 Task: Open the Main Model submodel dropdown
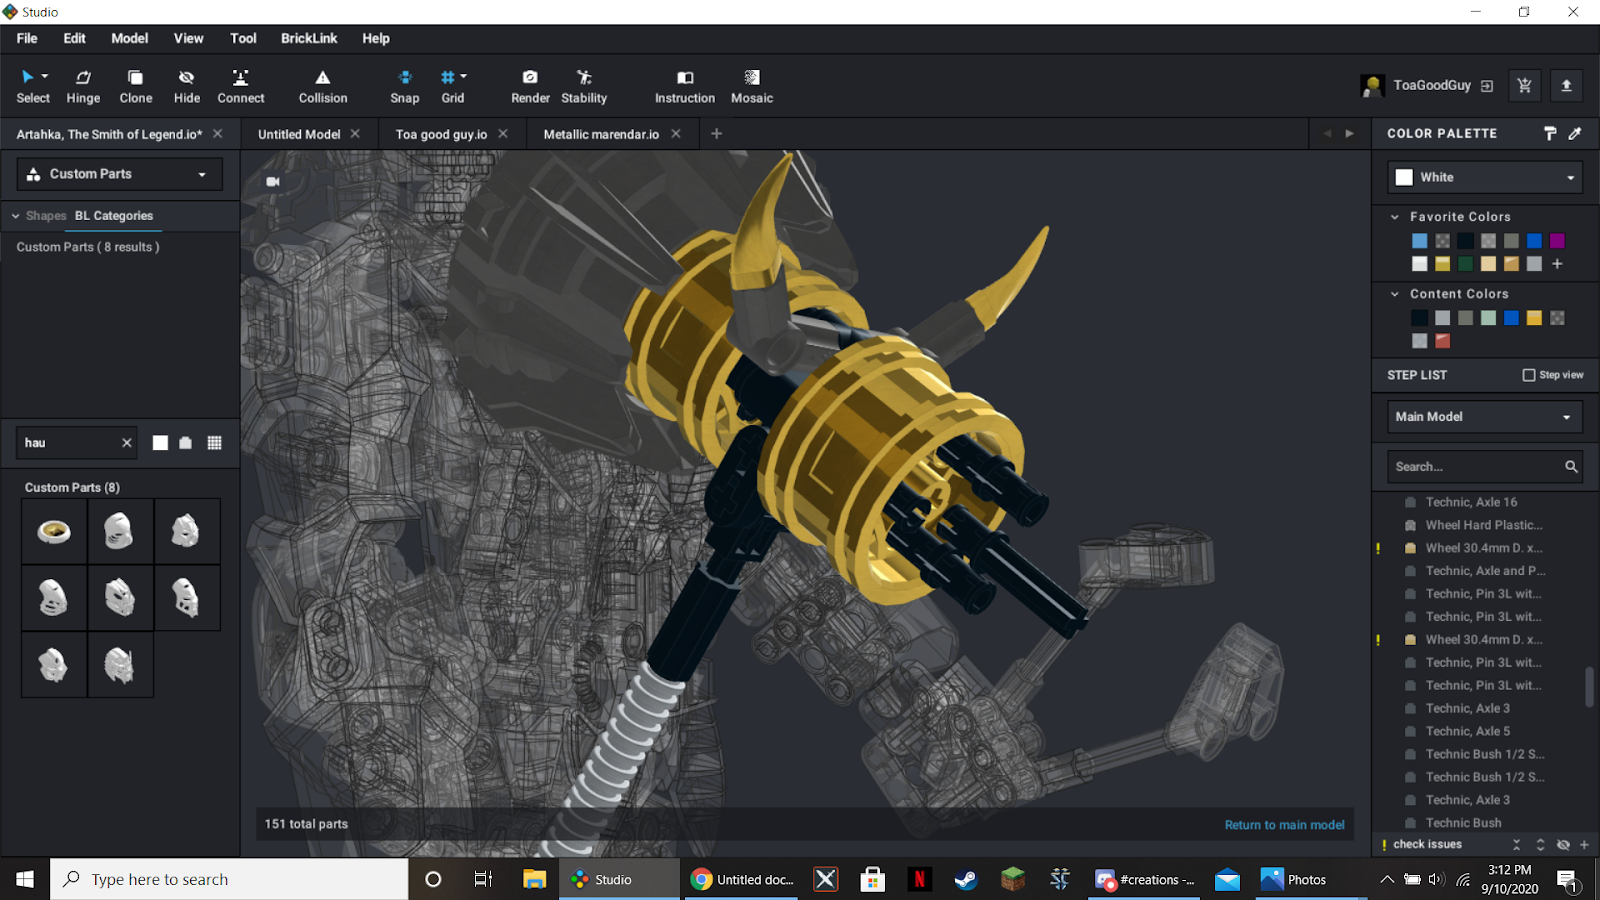[1485, 417]
